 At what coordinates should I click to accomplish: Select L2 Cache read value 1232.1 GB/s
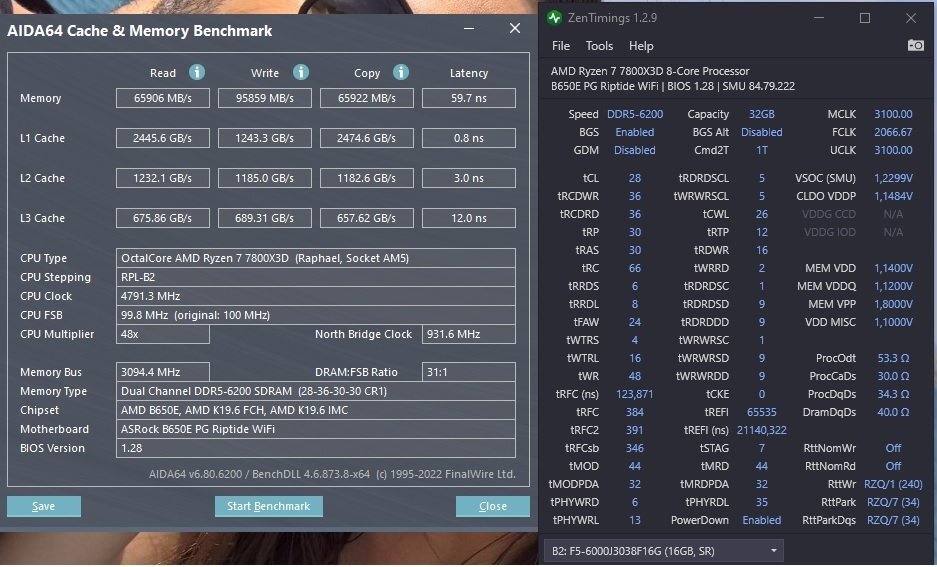pos(163,178)
